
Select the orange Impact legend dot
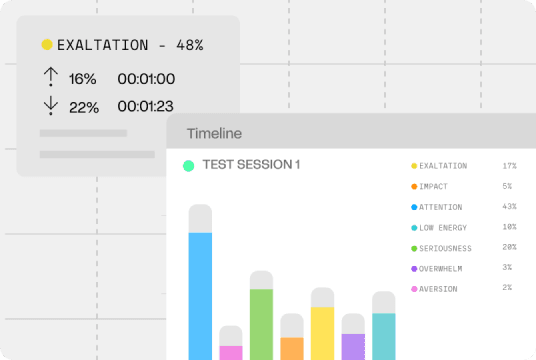coord(414,186)
